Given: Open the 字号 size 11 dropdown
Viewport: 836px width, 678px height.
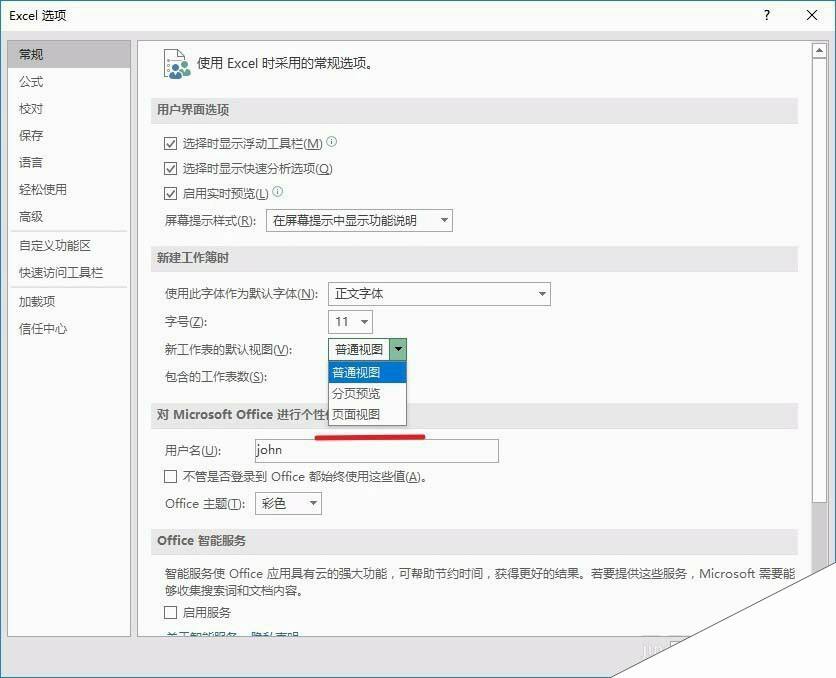Looking at the screenshot, I should (x=350, y=322).
